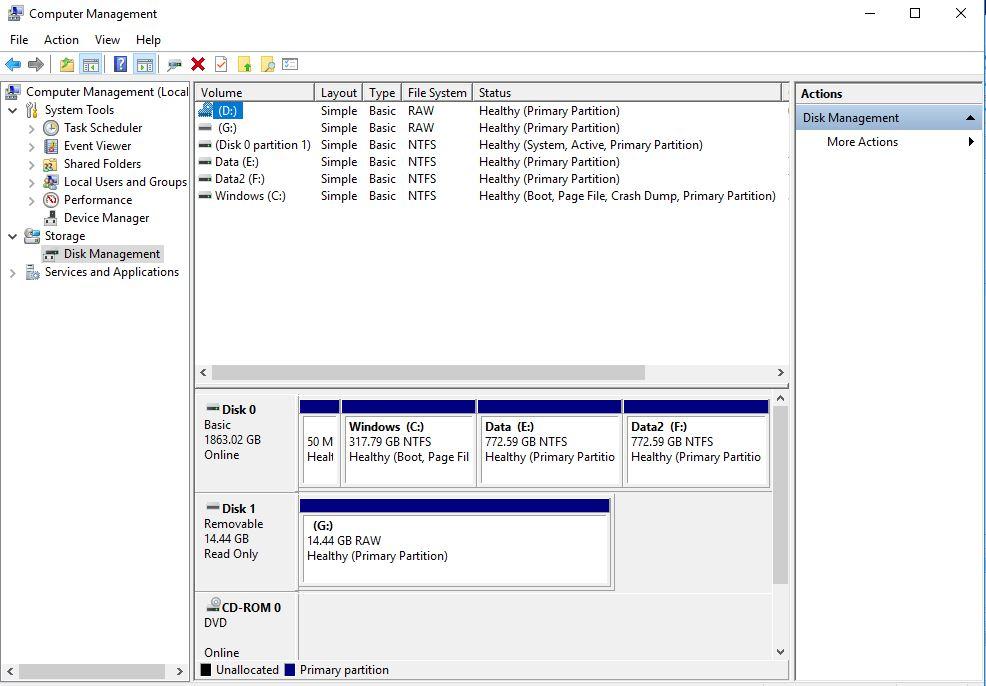Click the Services and Applications icon

click(32, 272)
